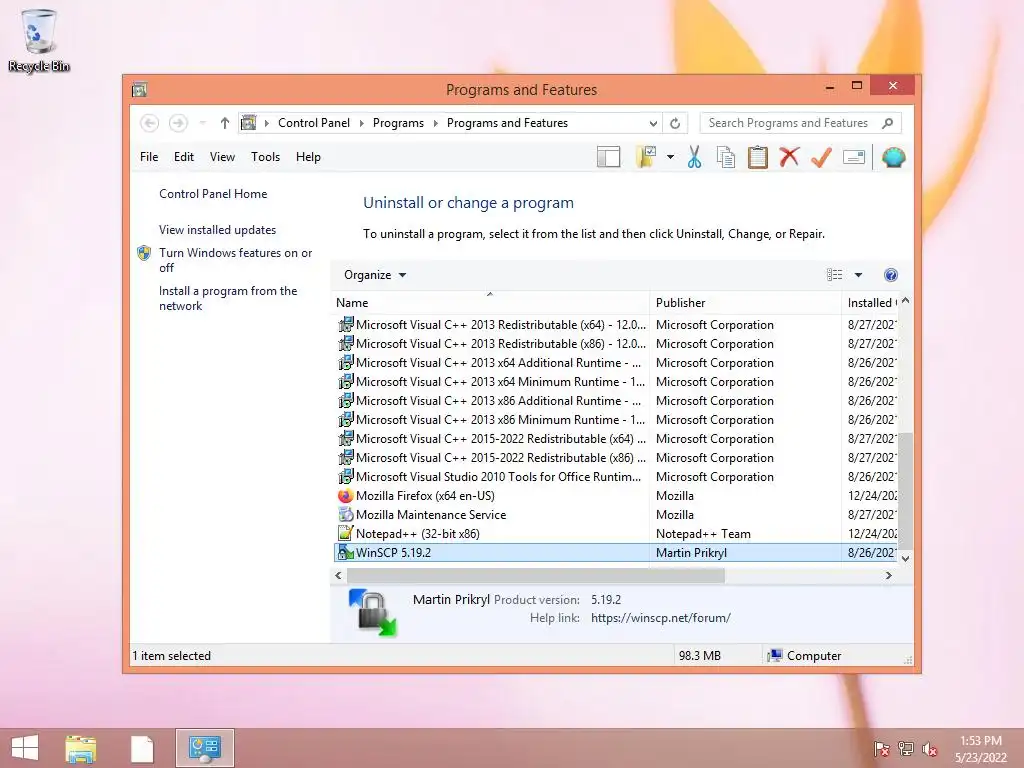Expand the address bar history dropdown
Screen dimensions: 1024x768
653,123
